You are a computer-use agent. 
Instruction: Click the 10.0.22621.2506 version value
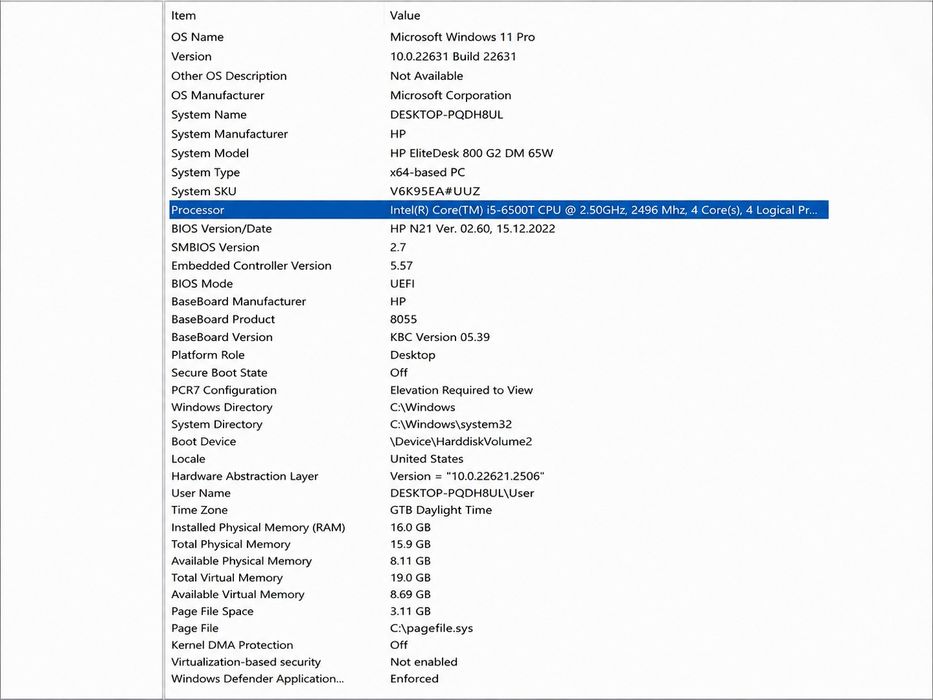[x=467, y=476]
